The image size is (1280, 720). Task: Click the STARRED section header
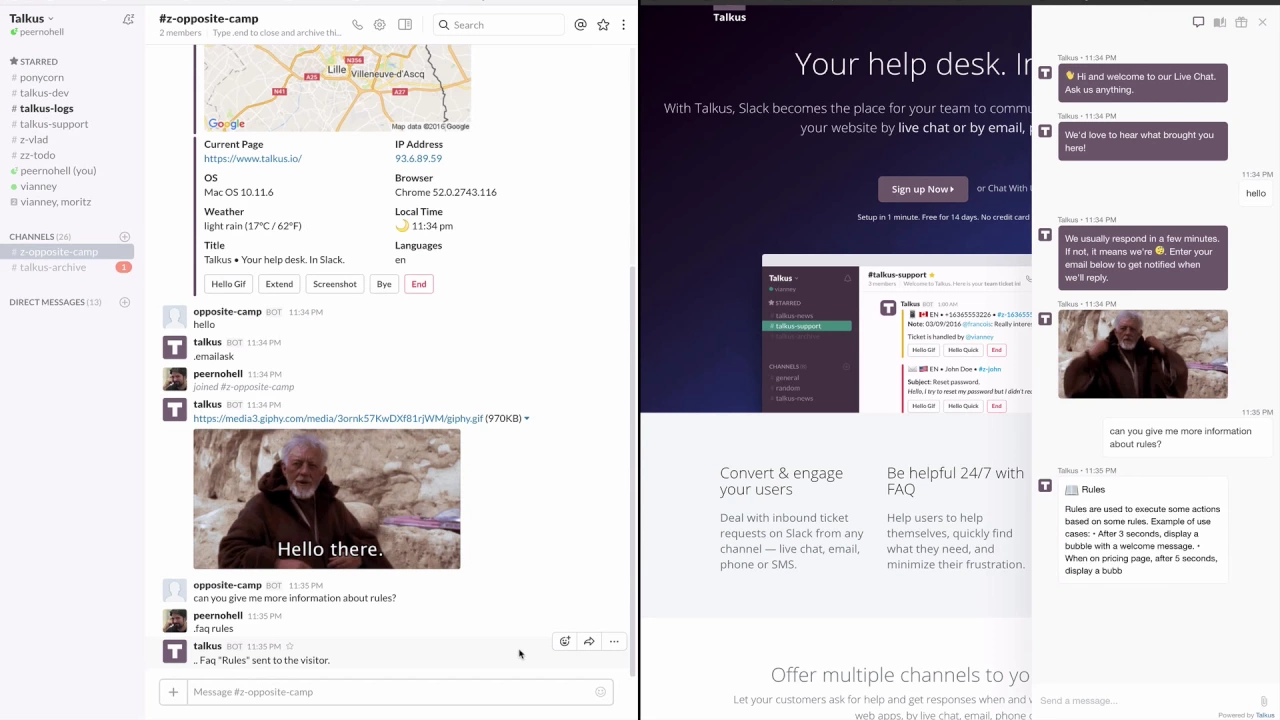pos(39,62)
